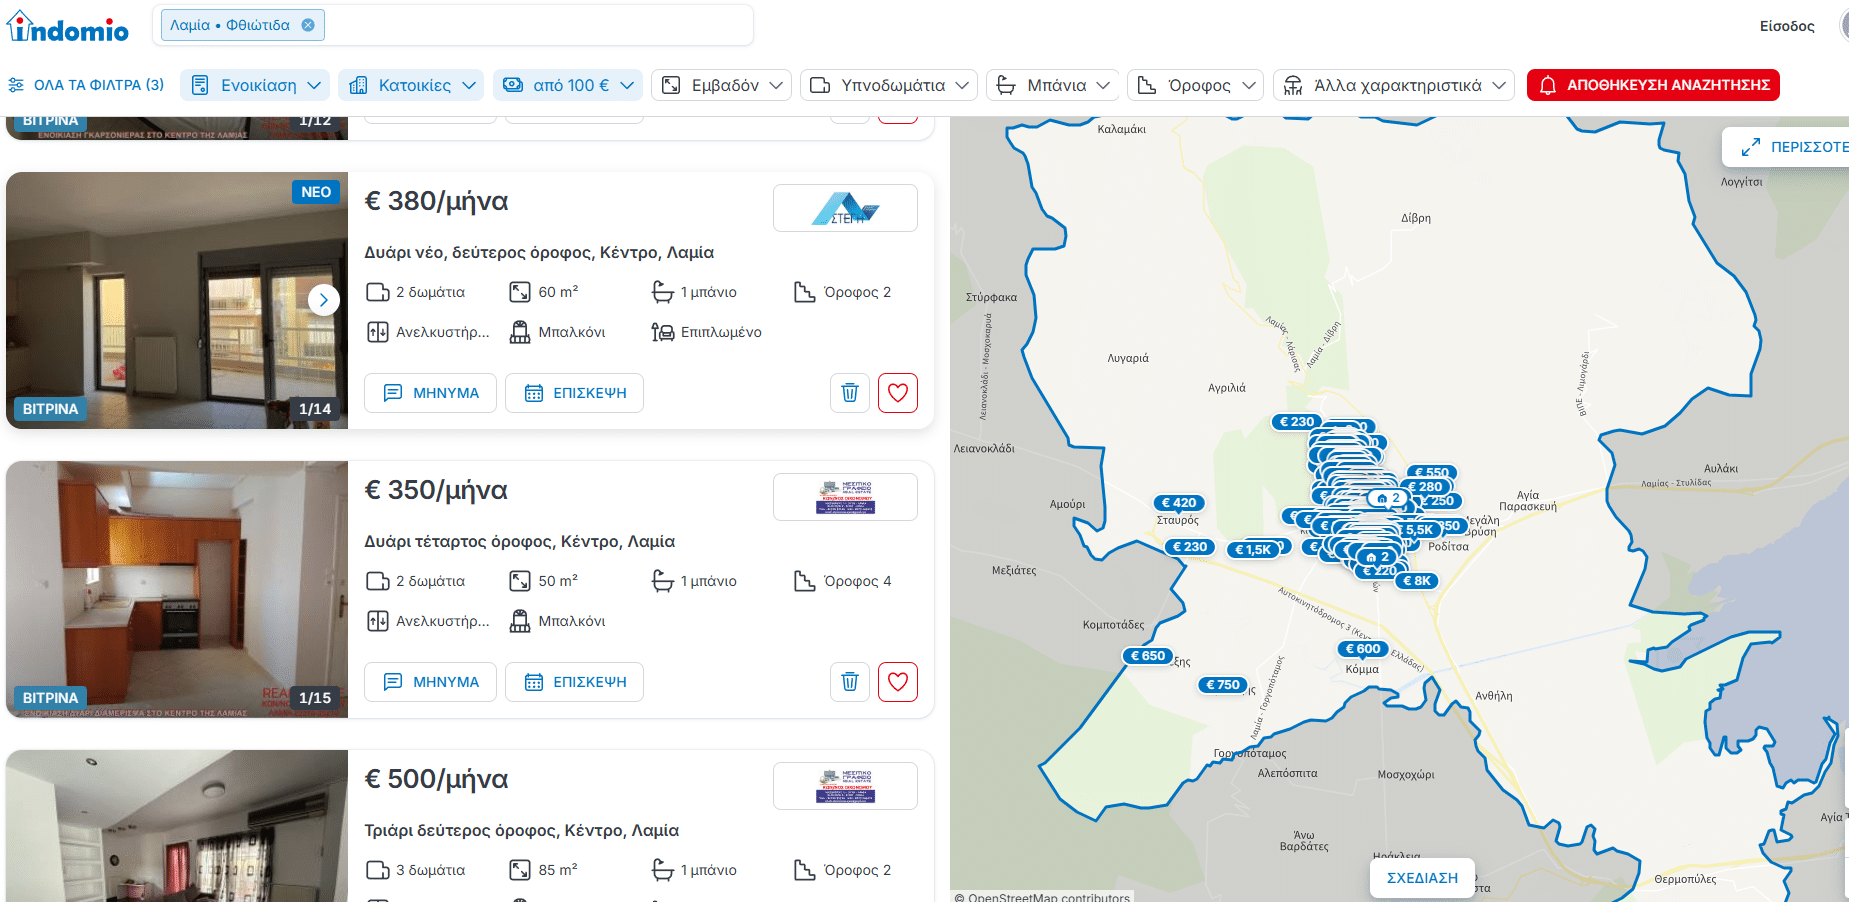Remove the Λαμία Φθιώτιδα location tag

308,25
